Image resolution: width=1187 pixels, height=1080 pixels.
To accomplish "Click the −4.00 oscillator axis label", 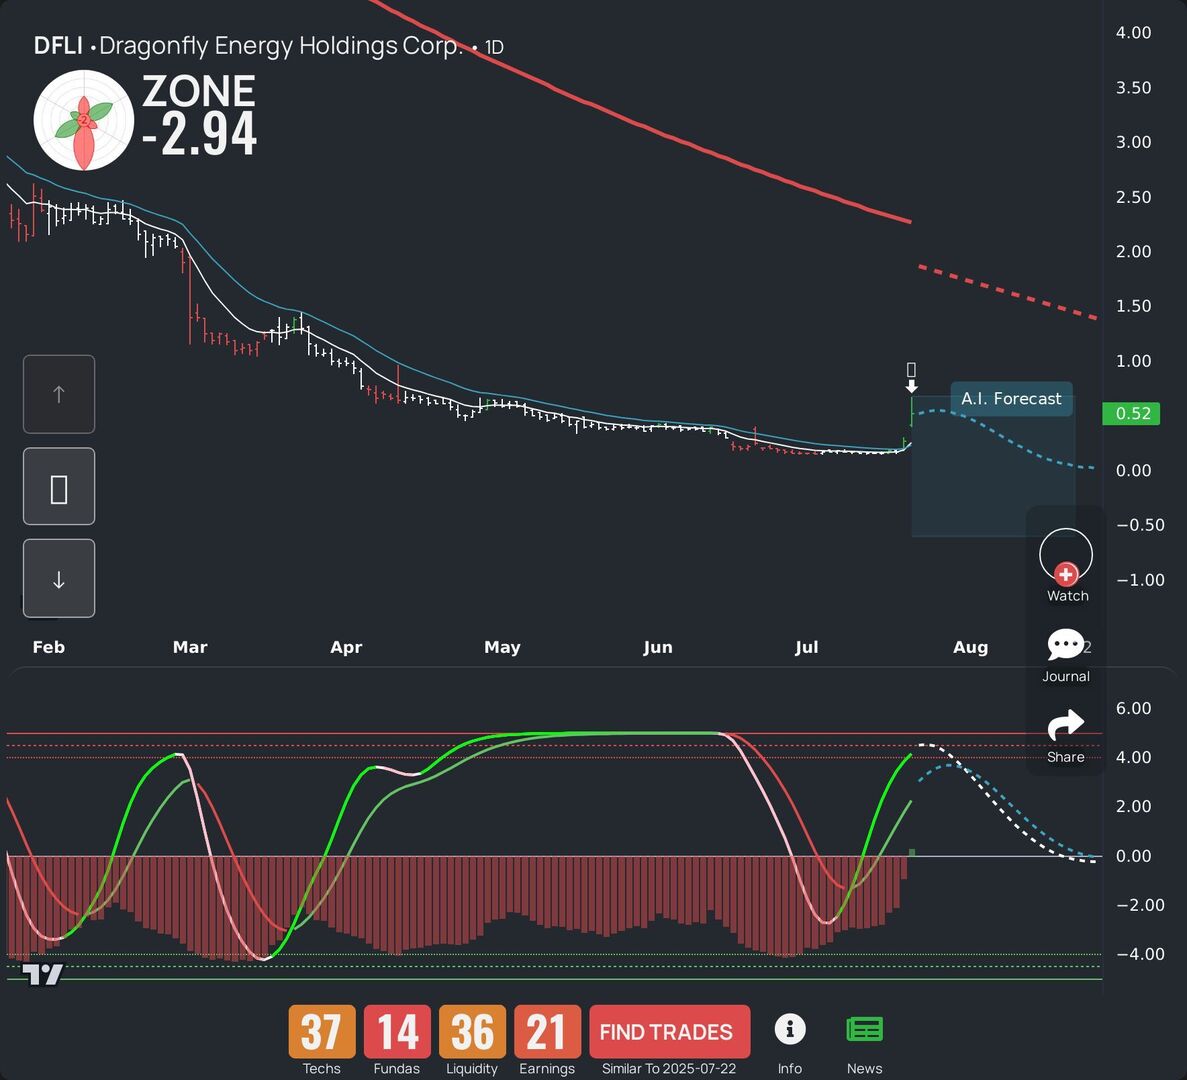I will tap(1141, 954).
